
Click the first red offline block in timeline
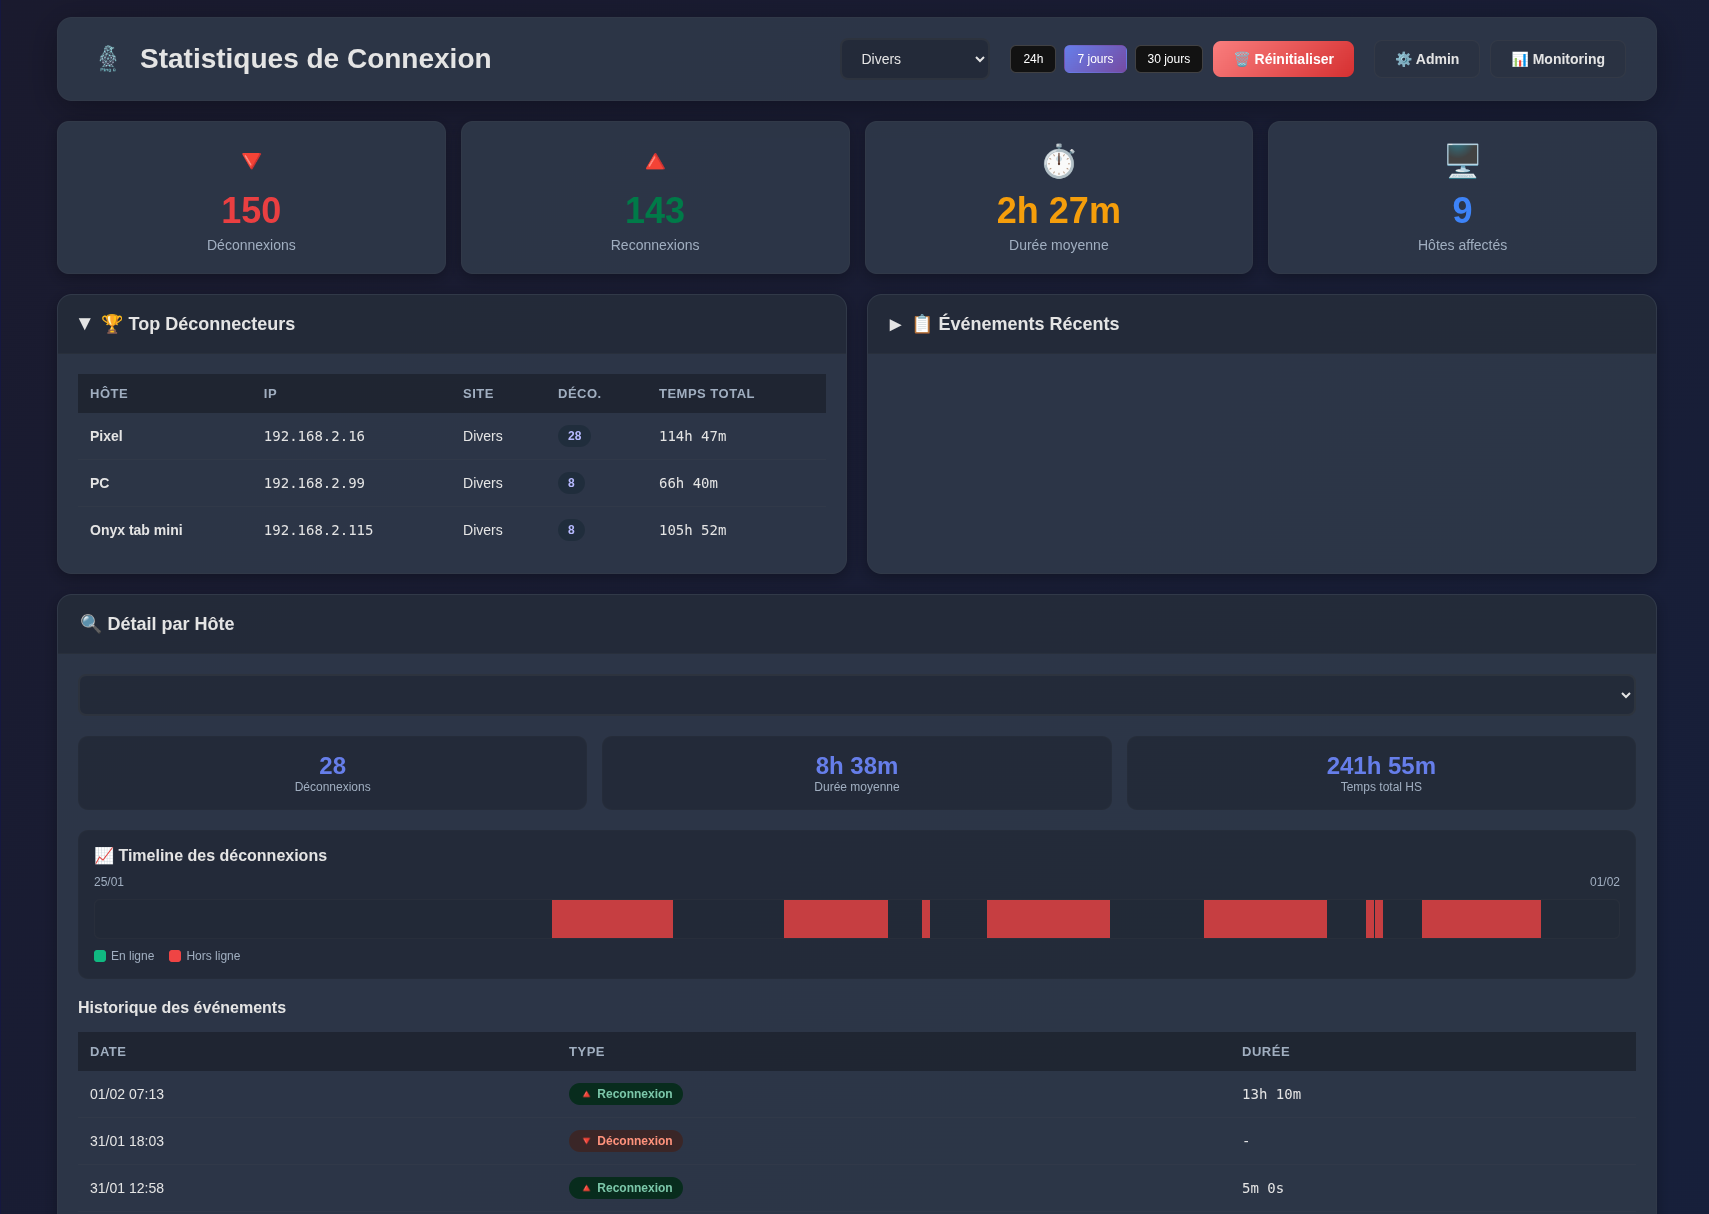pyautogui.click(x=612, y=919)
